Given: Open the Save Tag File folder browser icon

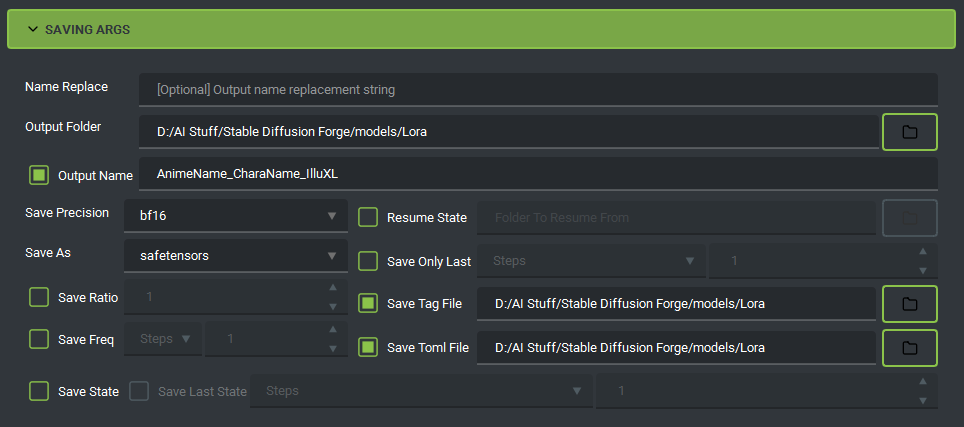Looking at the screenshot, I should 909,304.
